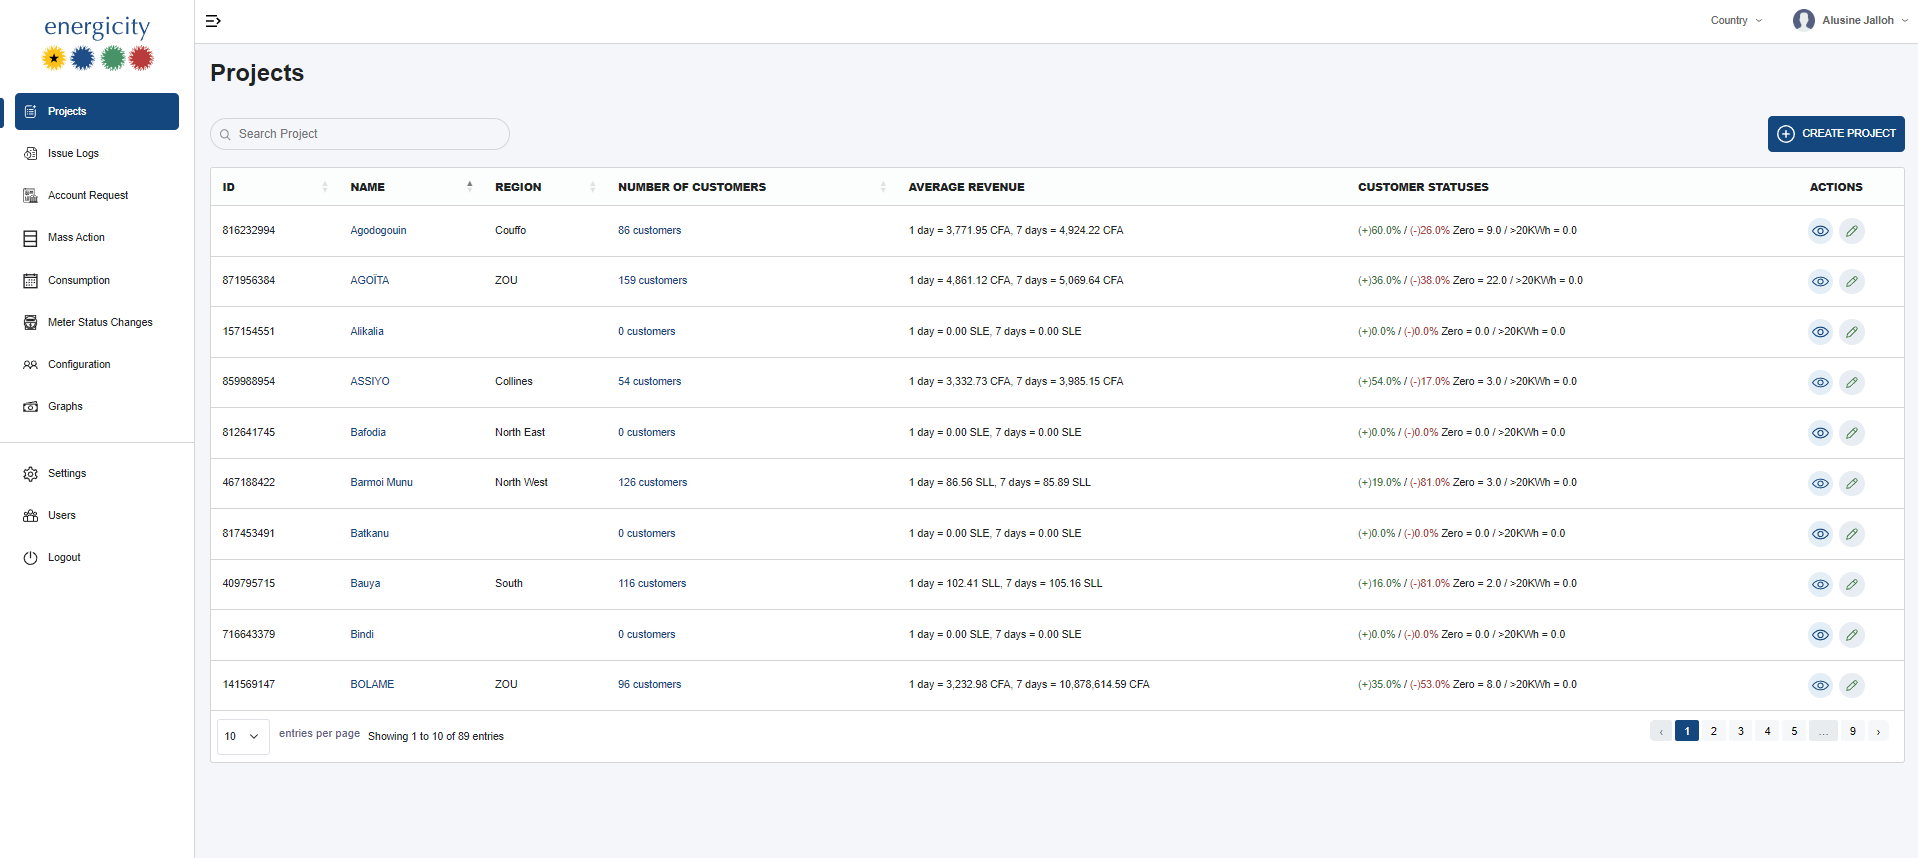Open the Agodogouin project link

[378, 231]
